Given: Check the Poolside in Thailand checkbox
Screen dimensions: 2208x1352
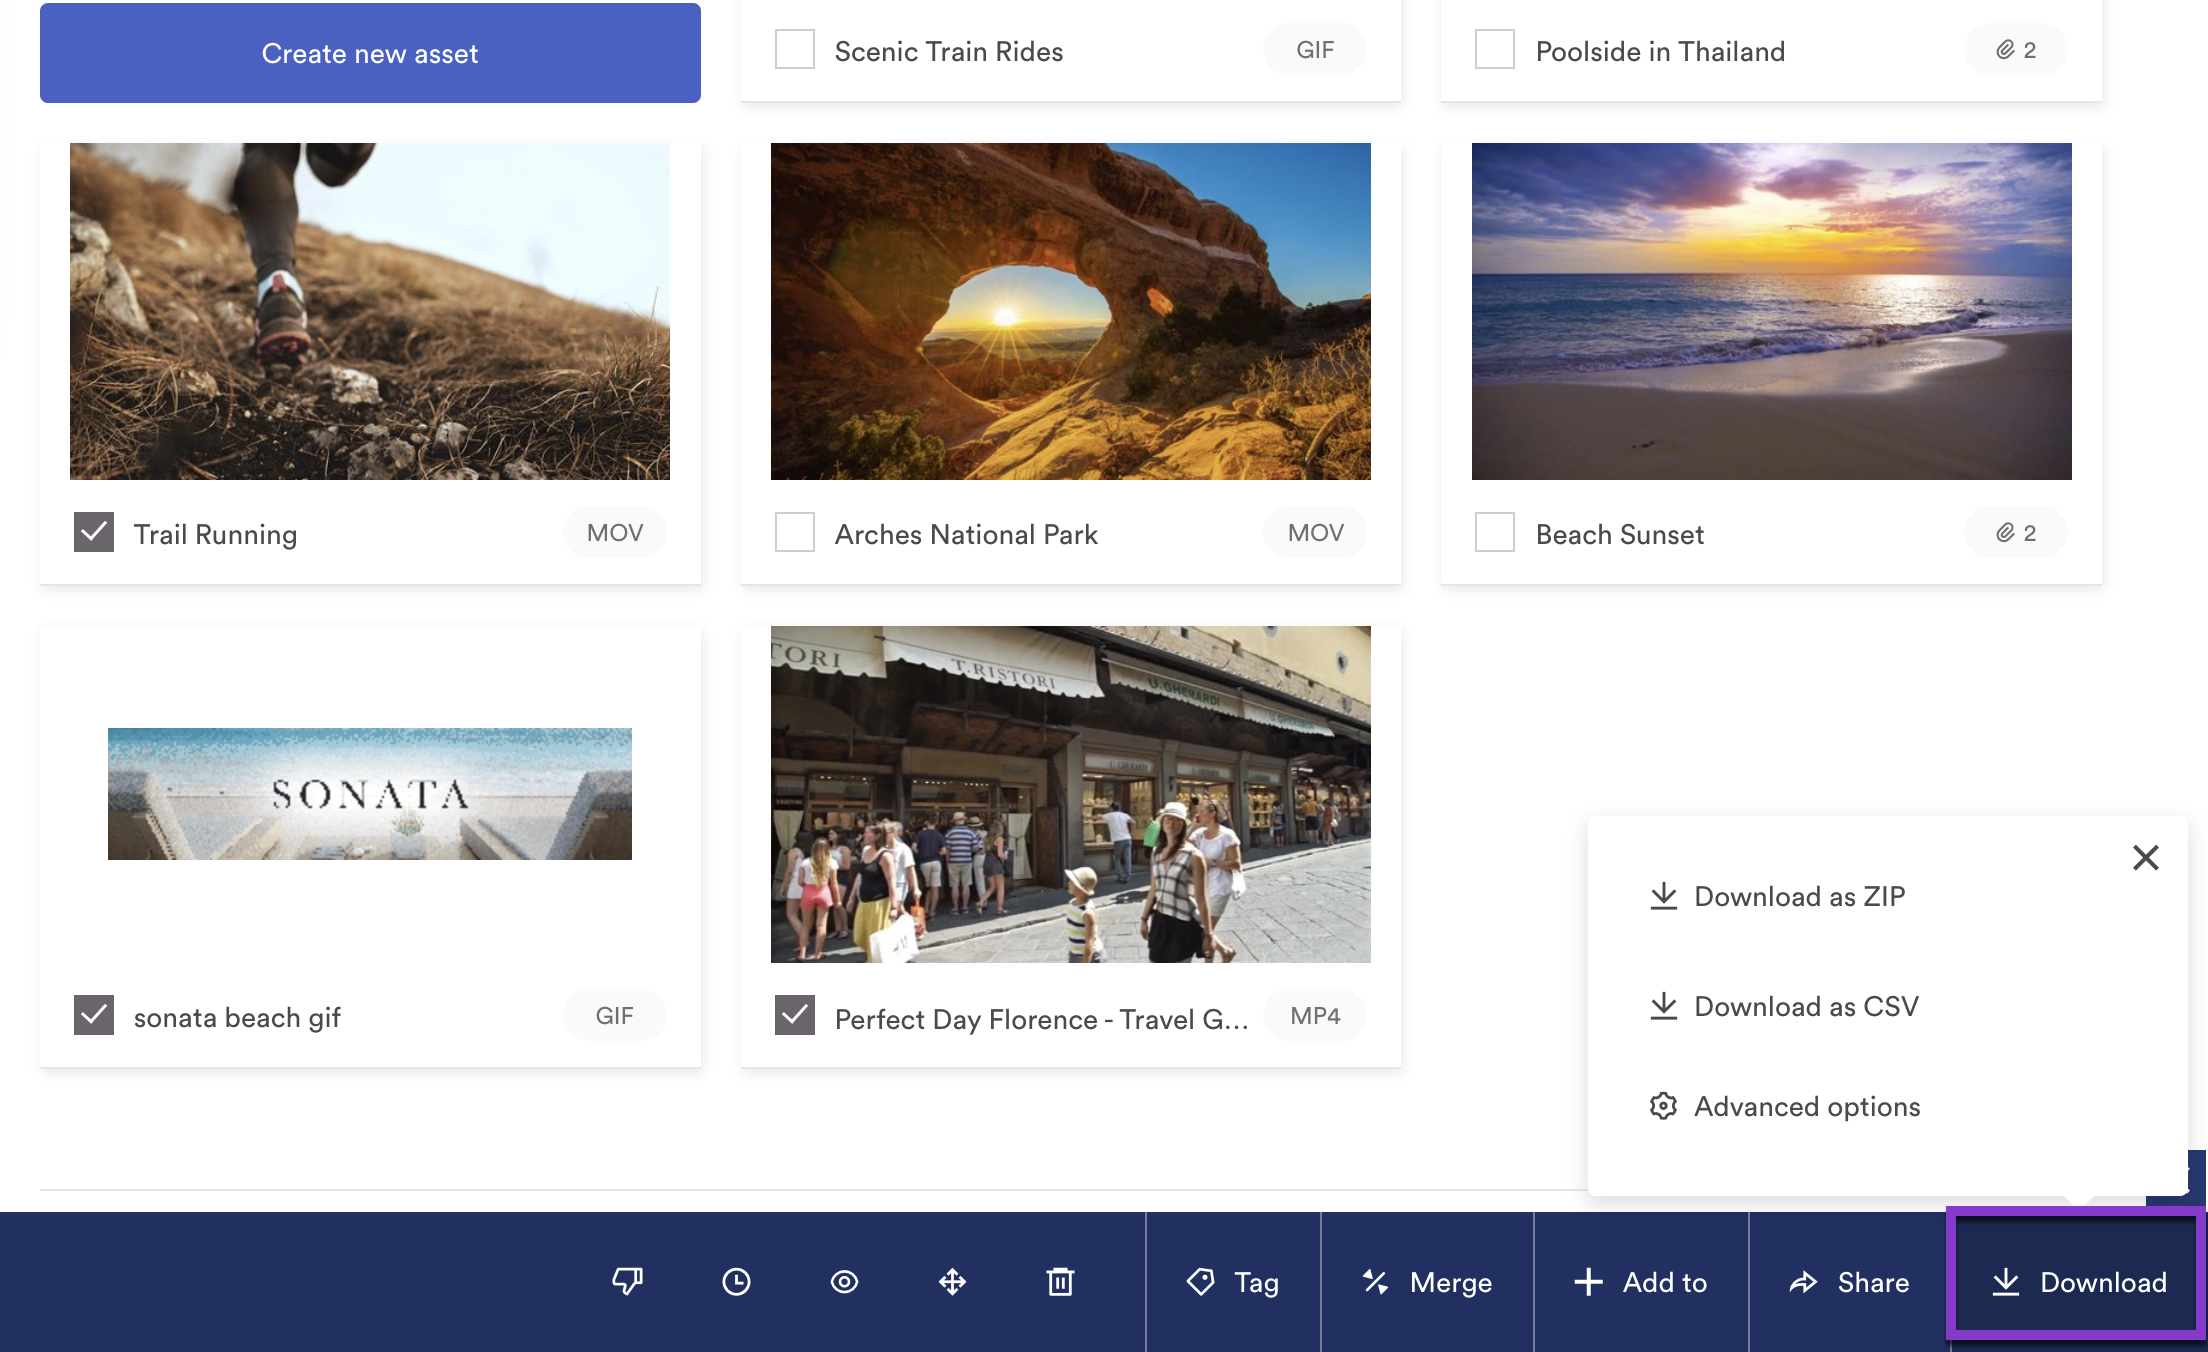Looking at the screenshot, I should 1495,49.
